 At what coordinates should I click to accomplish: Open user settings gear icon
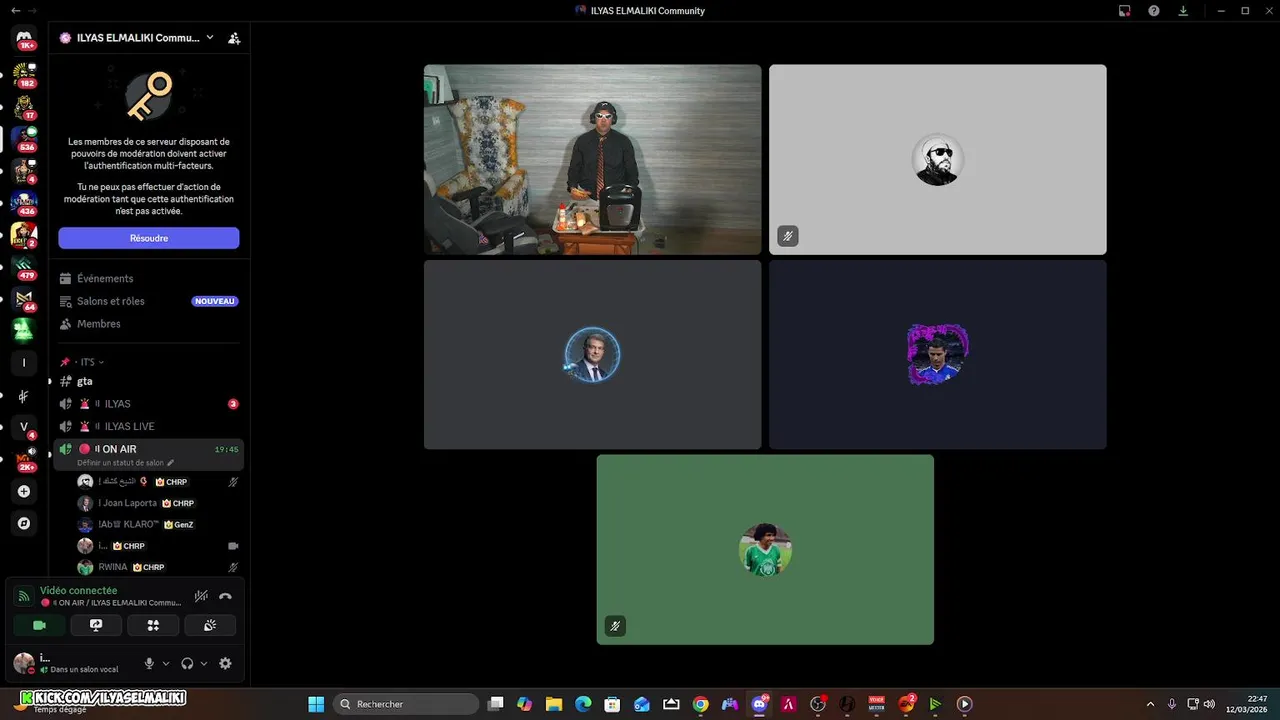pos(225,663)
